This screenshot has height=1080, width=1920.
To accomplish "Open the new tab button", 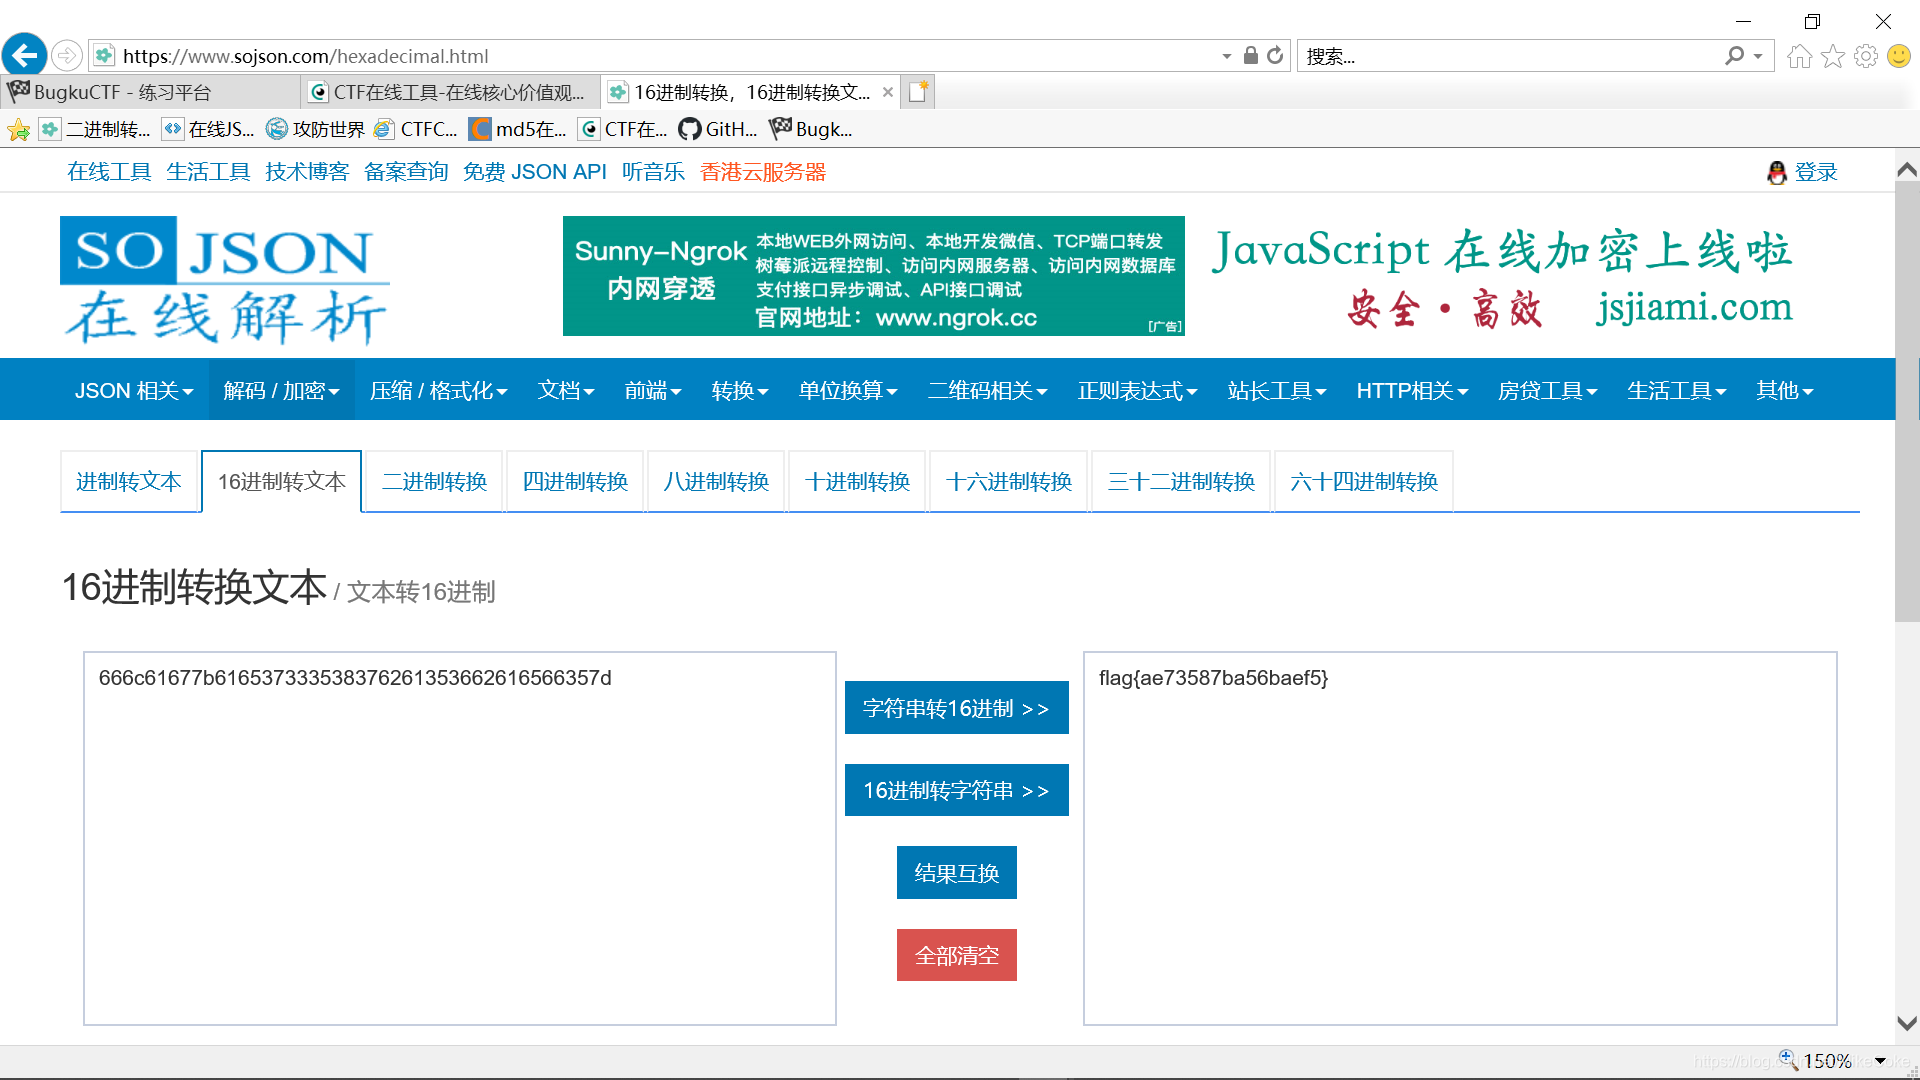I will click(x=919, y=92).
